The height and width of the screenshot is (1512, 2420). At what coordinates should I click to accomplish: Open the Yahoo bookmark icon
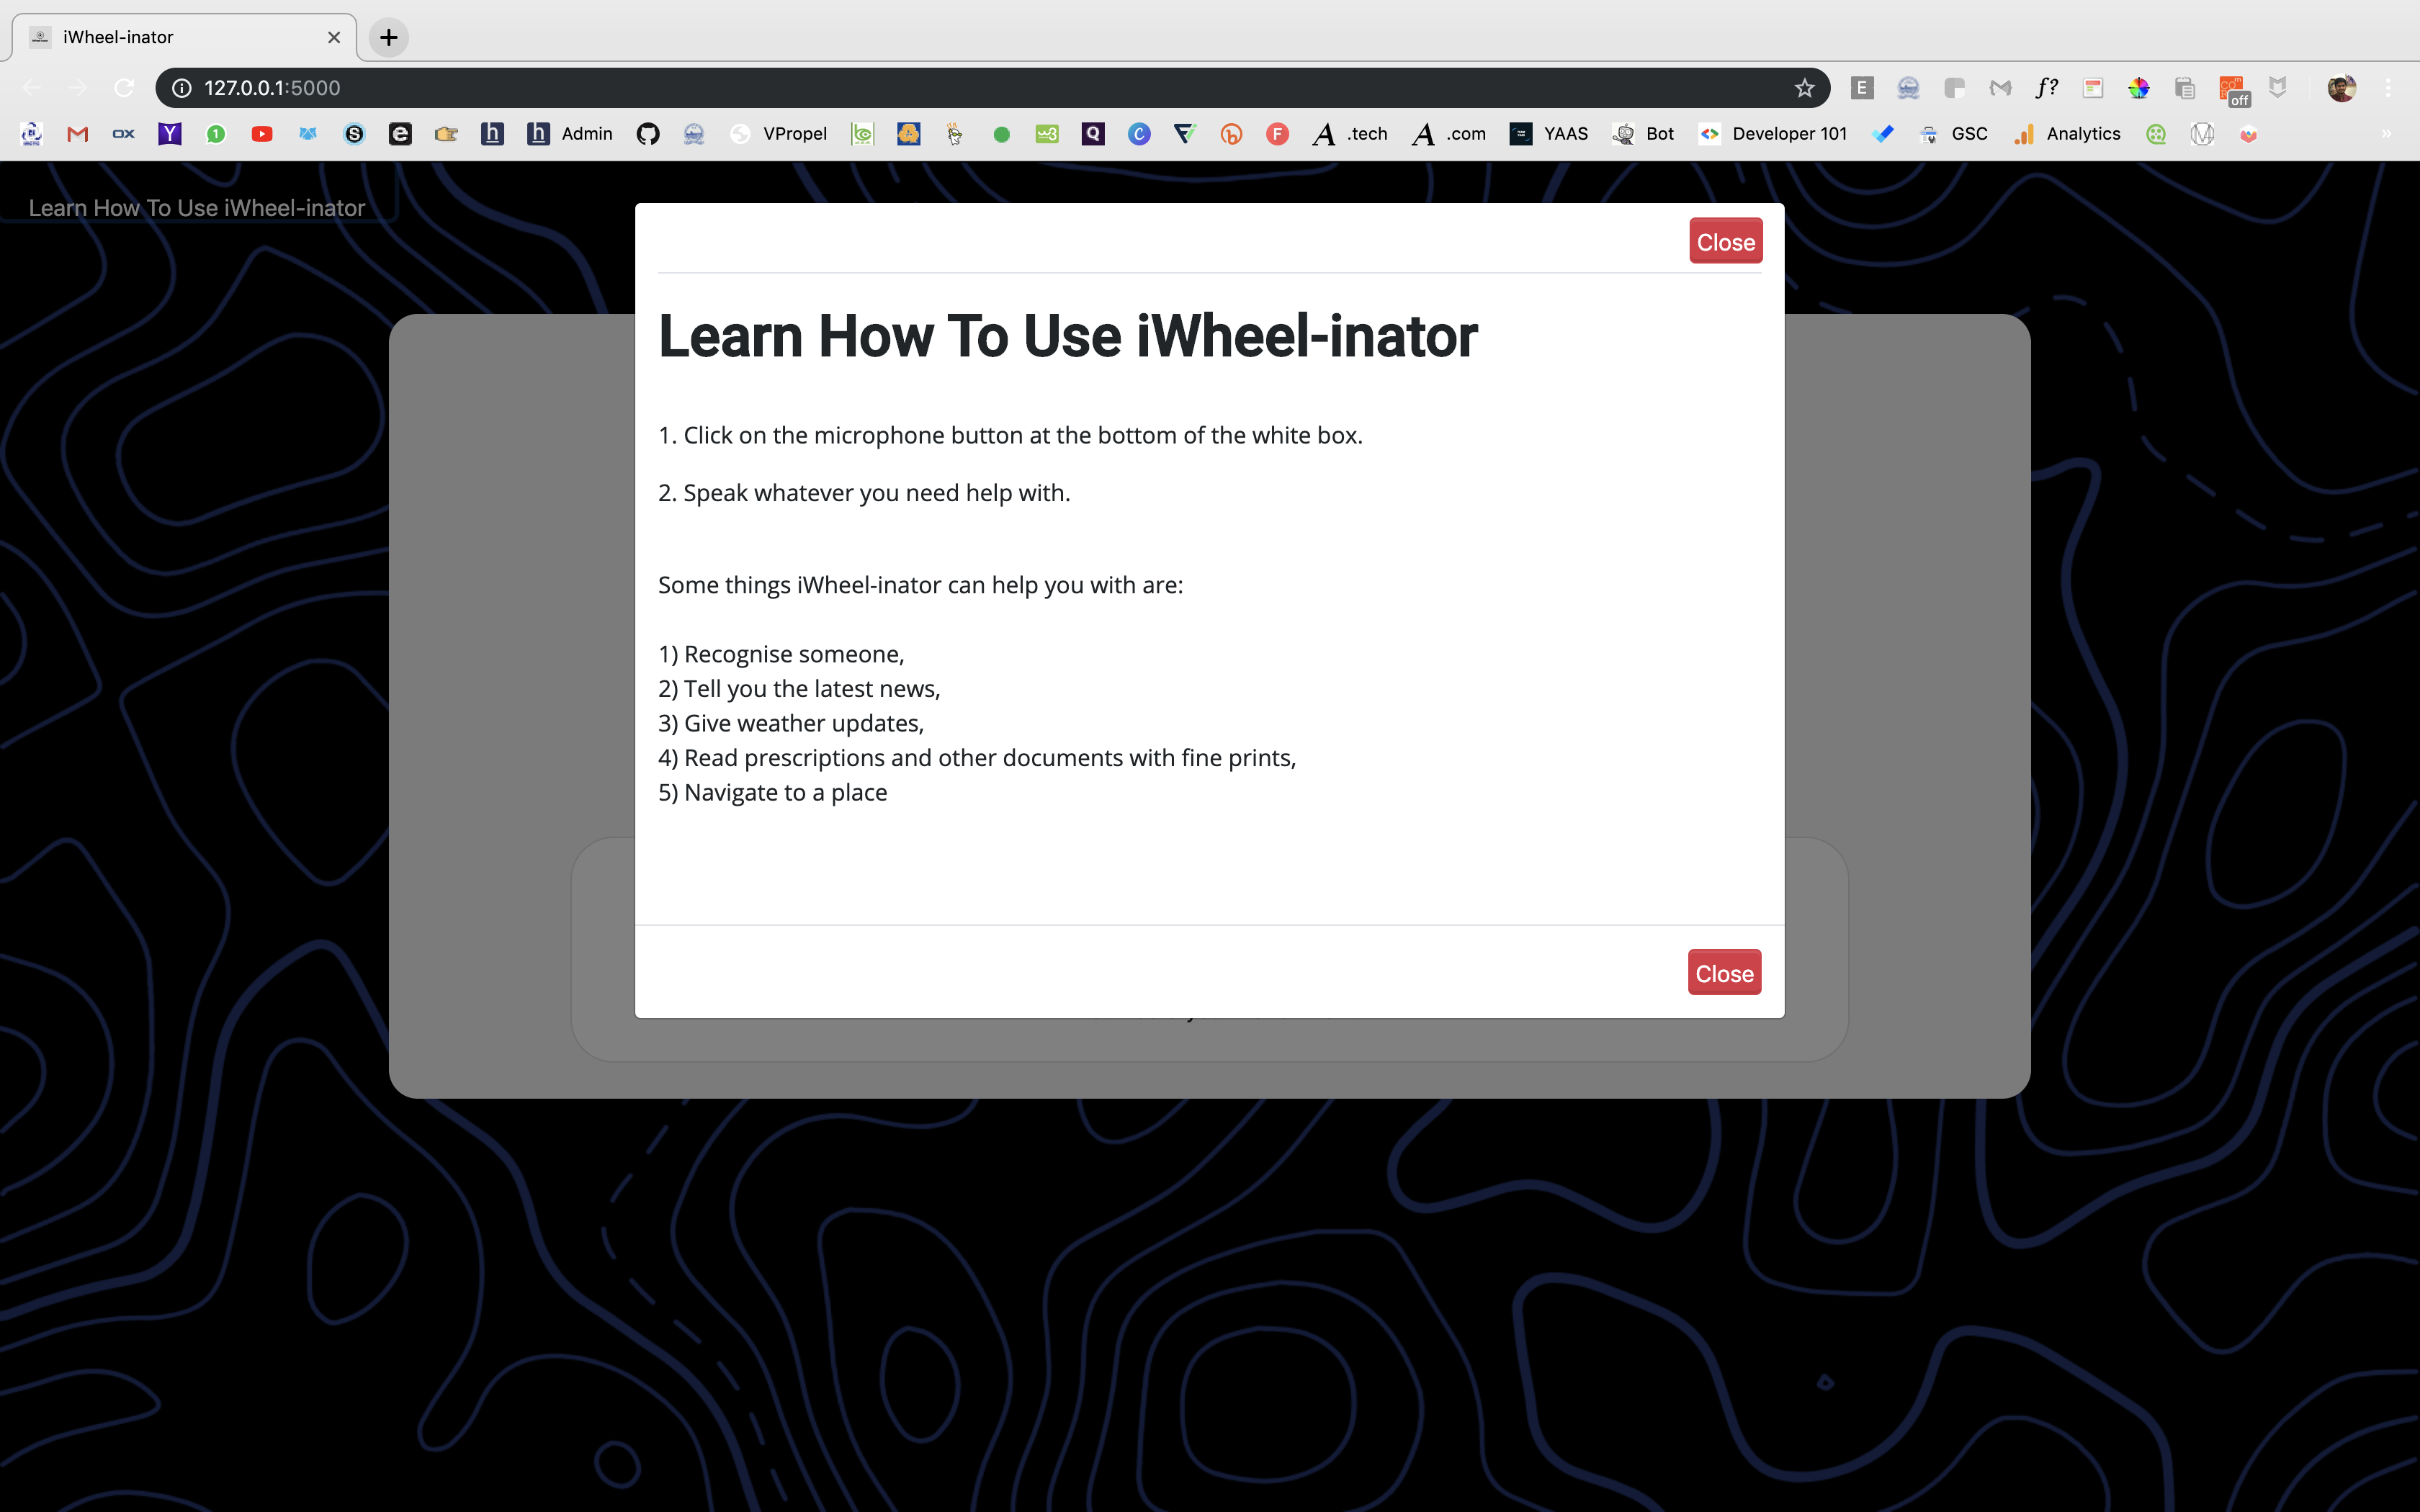tap(170, 134)
